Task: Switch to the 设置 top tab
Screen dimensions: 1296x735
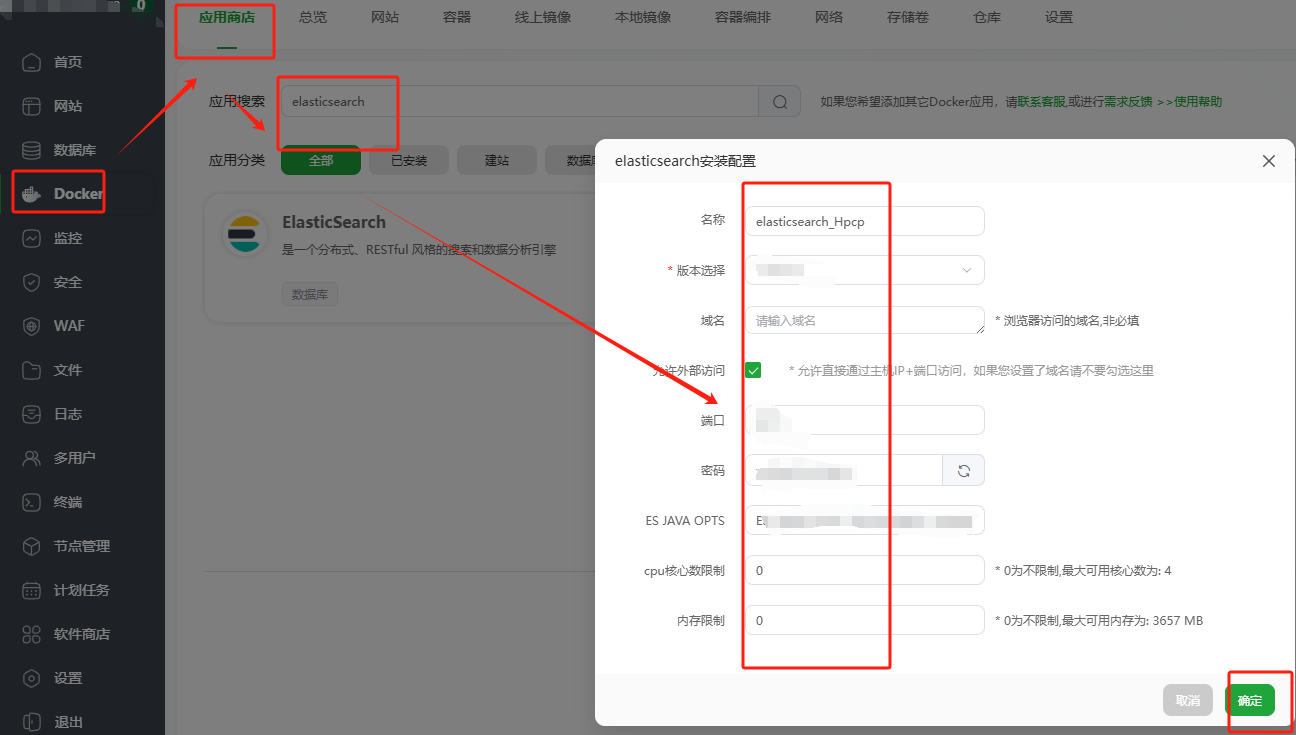Action: coord(1059,17)
